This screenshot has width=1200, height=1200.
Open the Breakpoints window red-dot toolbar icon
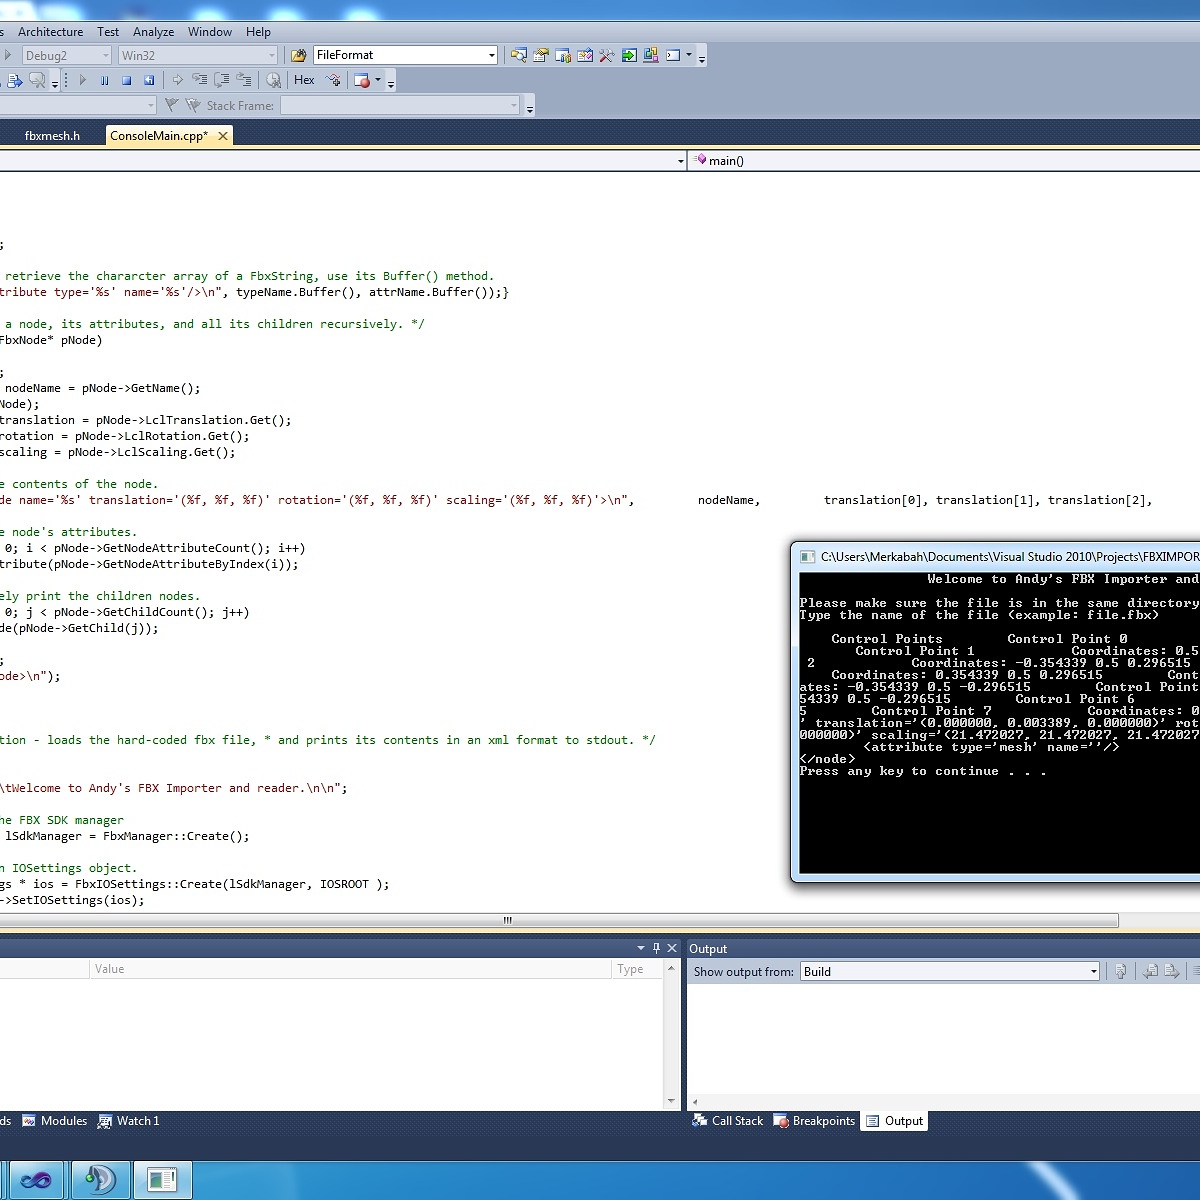[x=362, y=80]
